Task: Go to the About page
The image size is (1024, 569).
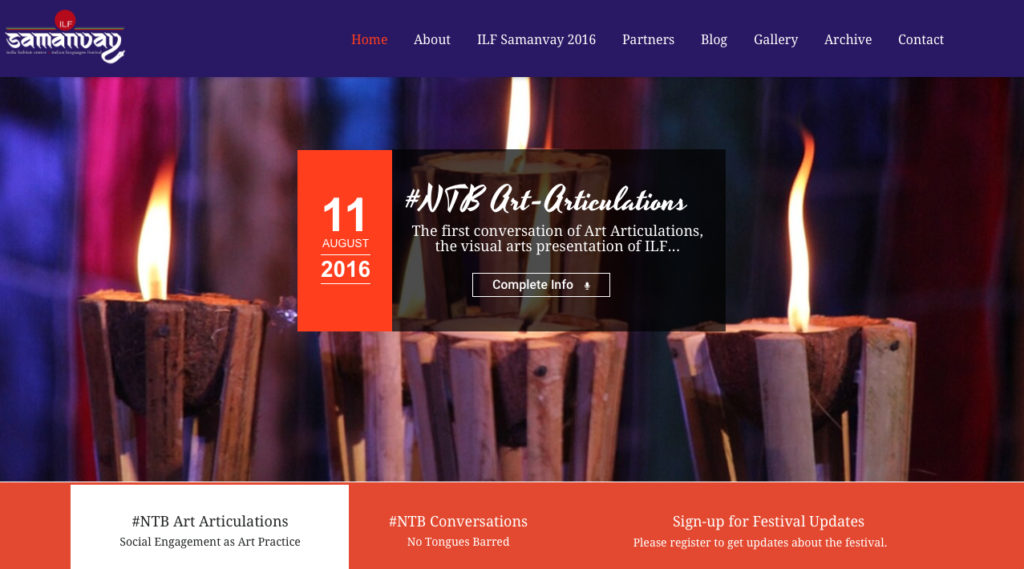Action: coord(432,40)
